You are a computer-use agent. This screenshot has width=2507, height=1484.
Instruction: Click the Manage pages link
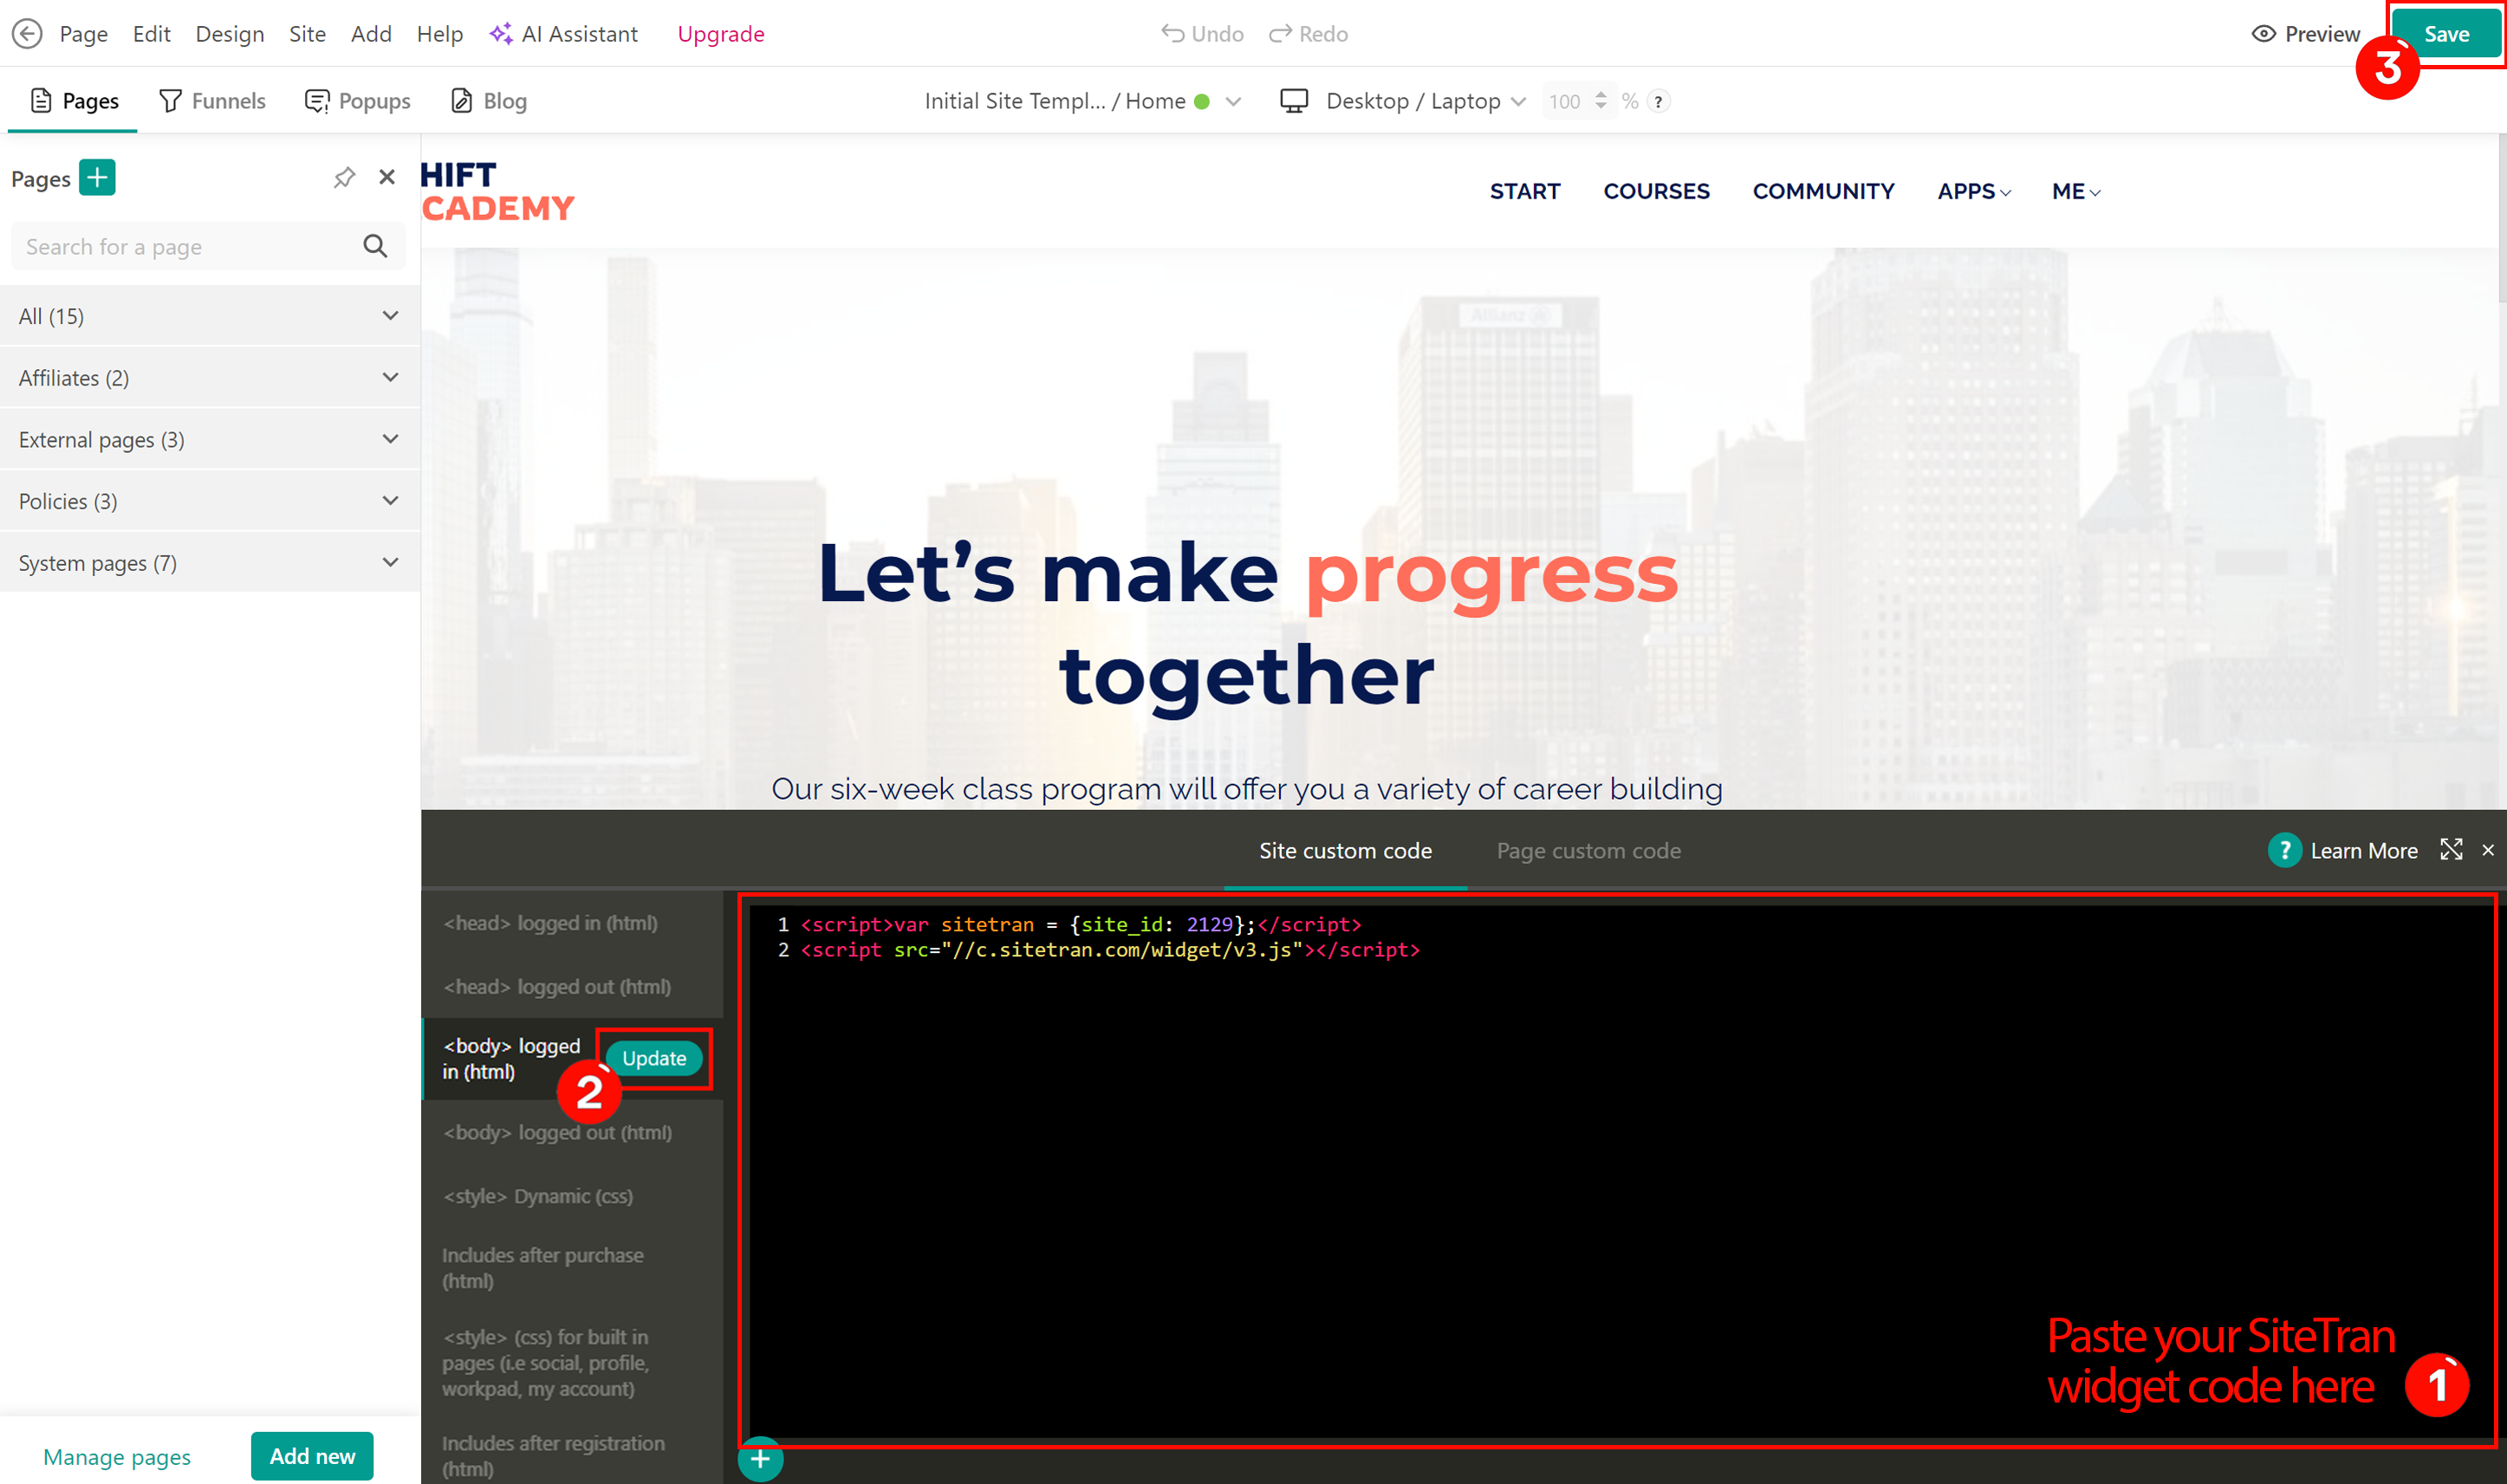point(117,1457)
